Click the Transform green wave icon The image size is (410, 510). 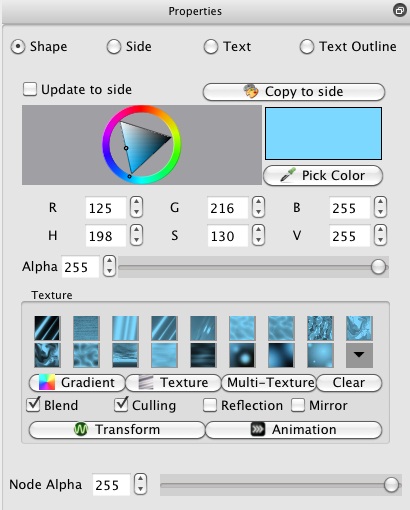(x=81, y=429)
